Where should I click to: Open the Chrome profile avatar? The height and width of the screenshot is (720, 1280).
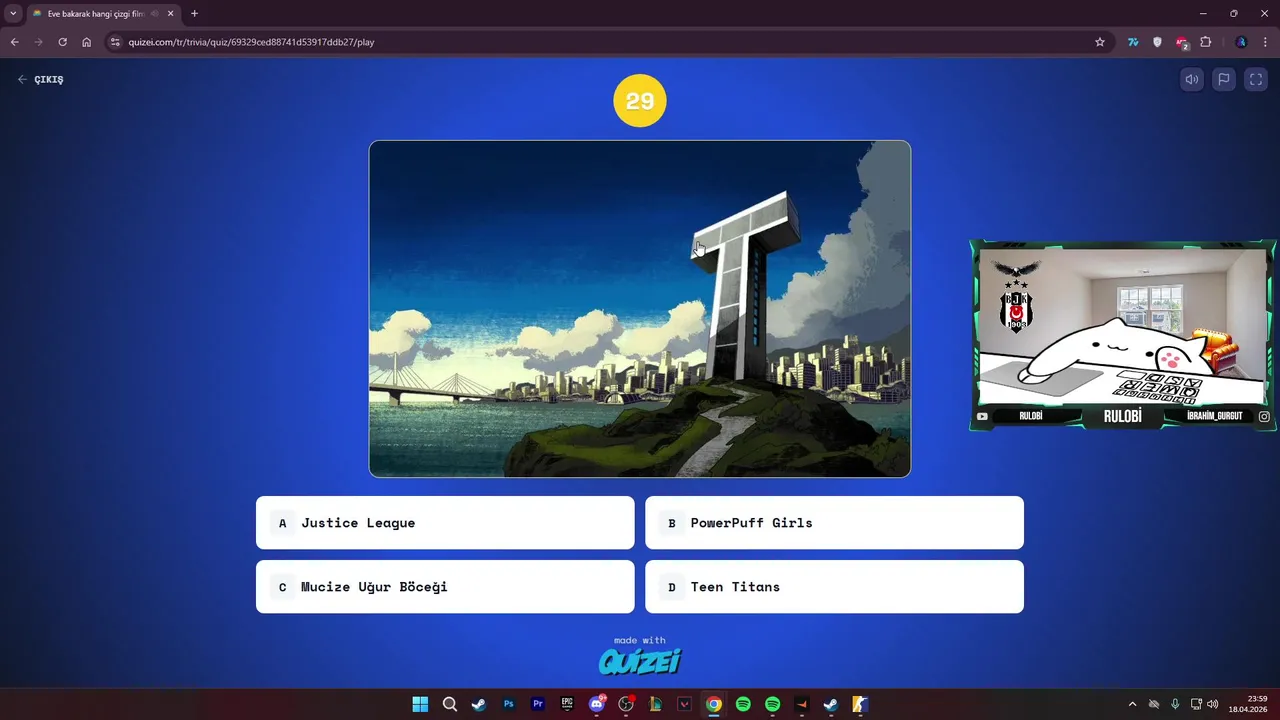[x=1241, y=42]
